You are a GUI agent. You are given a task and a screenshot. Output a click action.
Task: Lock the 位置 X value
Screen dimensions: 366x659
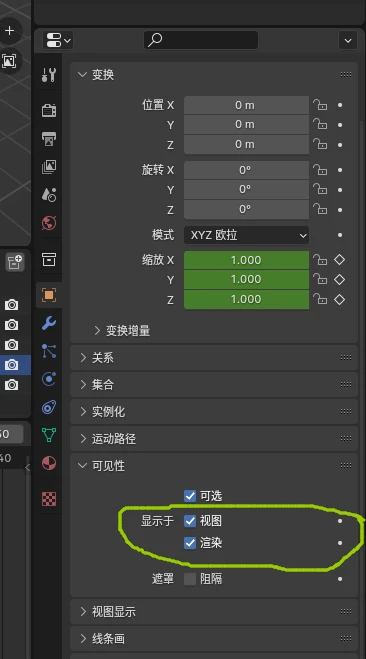click(320, 105)
